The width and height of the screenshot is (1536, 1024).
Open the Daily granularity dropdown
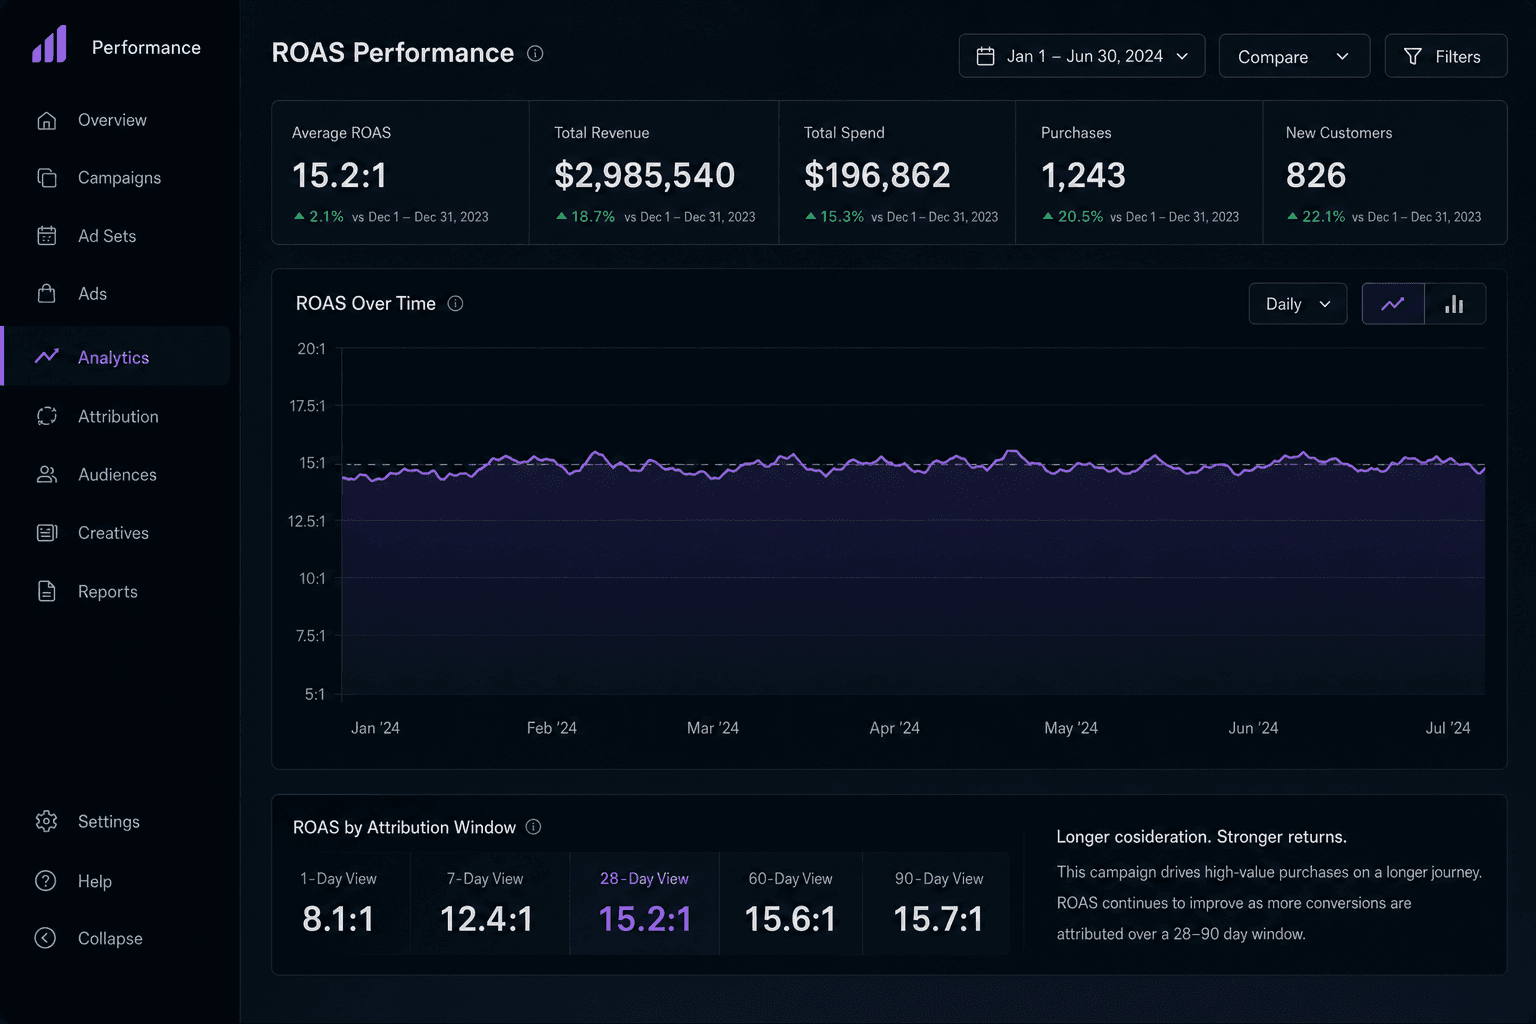[1298, 304]
